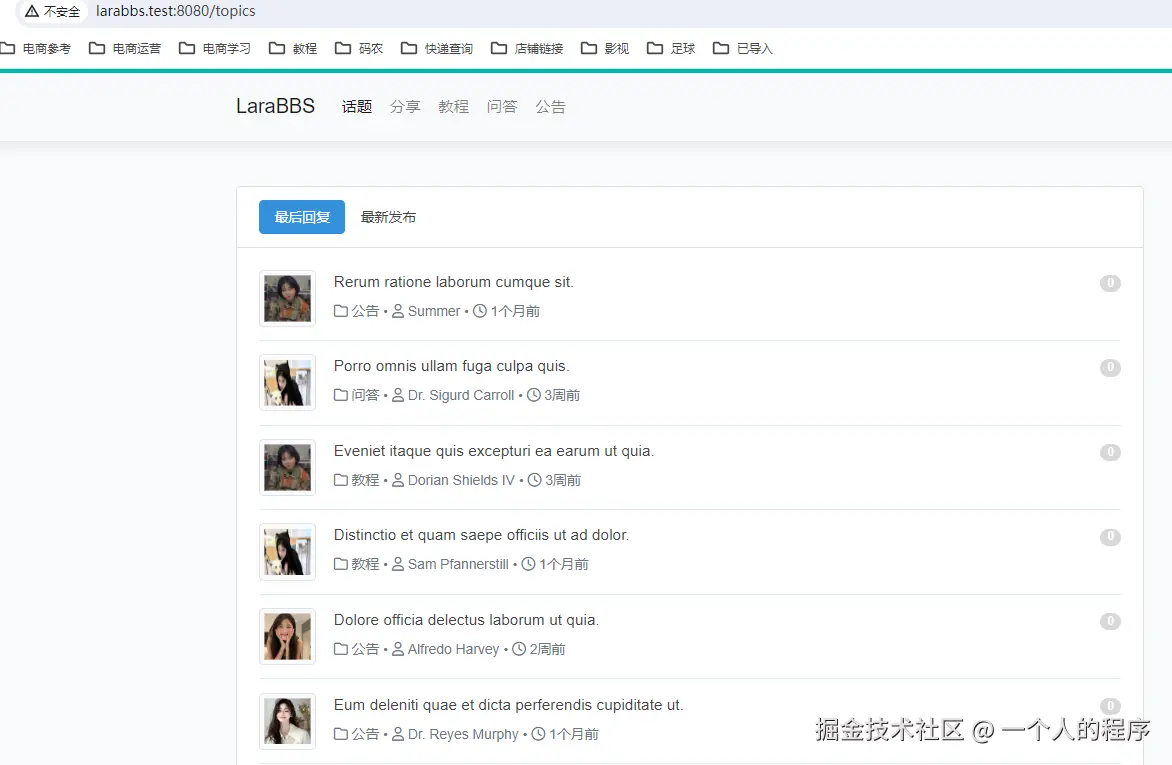Image resolution: width=1172 pixels, height=765 pixels.
Task: Click the insecure site warning icon
Action: click(31, 11)
